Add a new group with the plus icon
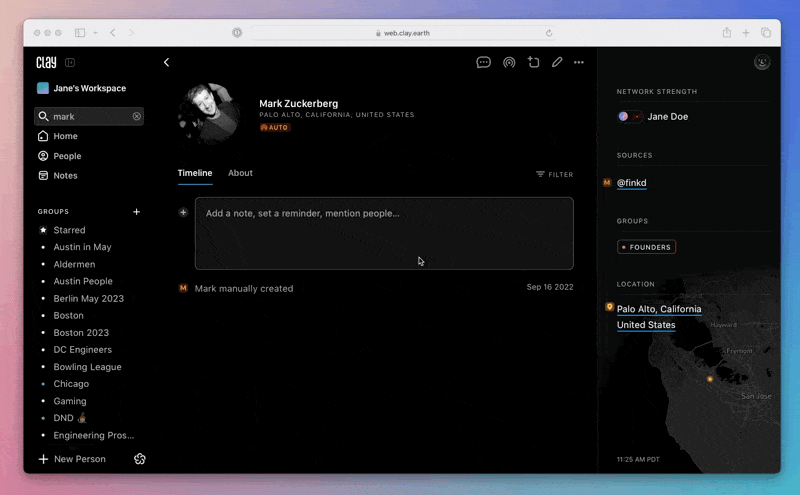 tap(137, 212)
